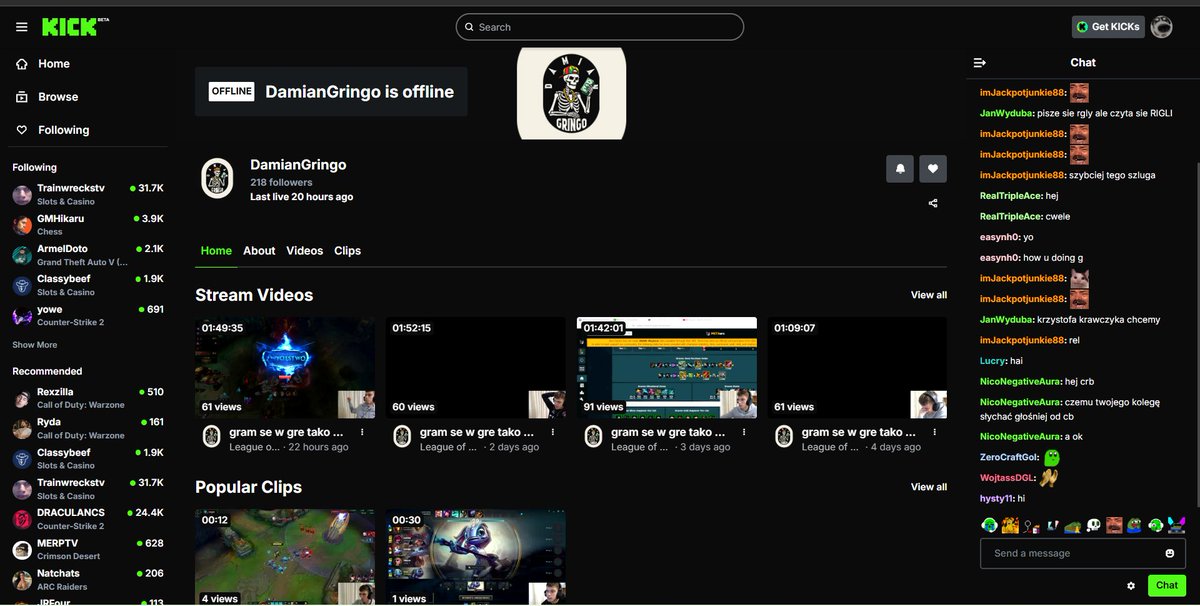Insert the fire emote in chat bar
1200x606 pixels.
coord(1011,525)
